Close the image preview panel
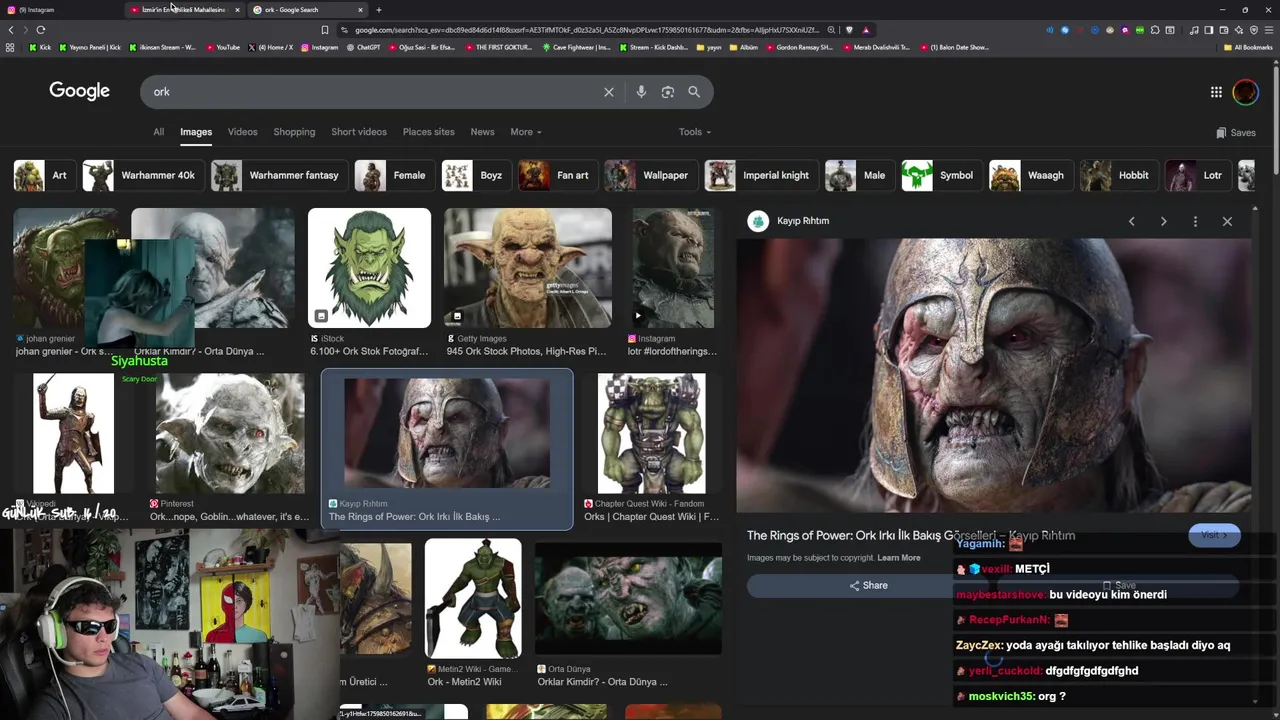Screen dimensions: 1280x720 click(1227, 221)
